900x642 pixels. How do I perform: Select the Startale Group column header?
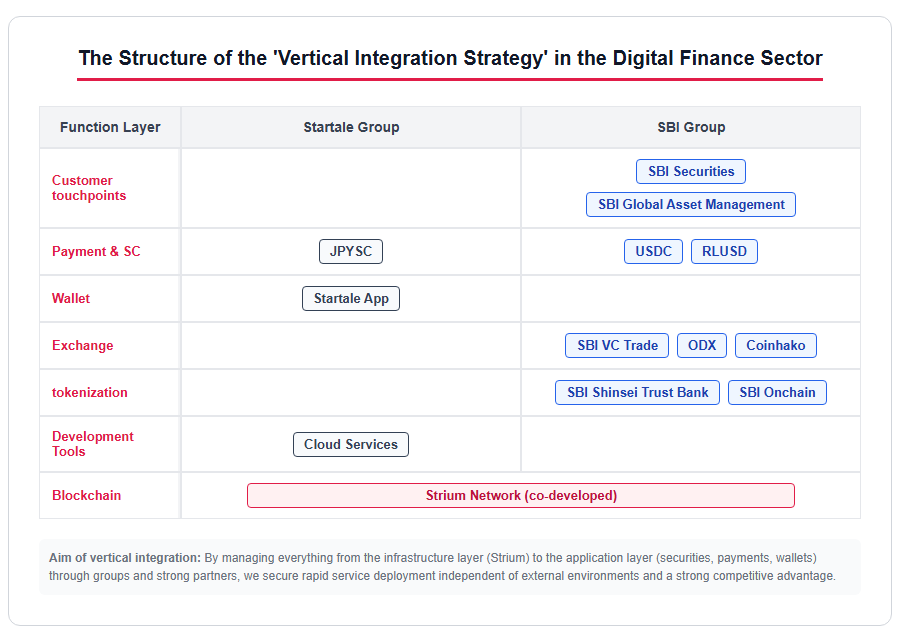coord(351,127)
